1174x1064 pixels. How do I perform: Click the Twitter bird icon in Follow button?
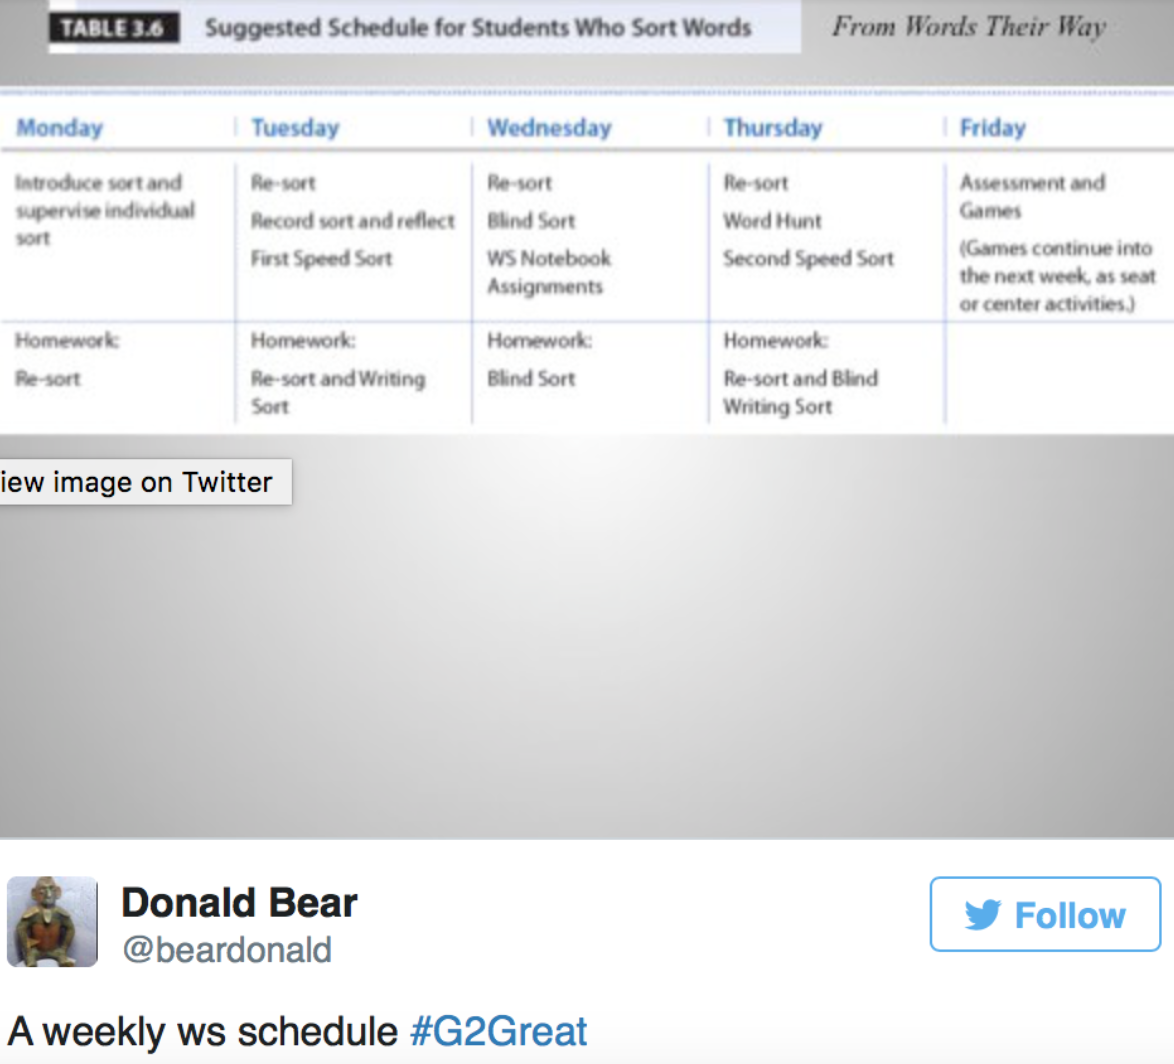click(983, 914)
